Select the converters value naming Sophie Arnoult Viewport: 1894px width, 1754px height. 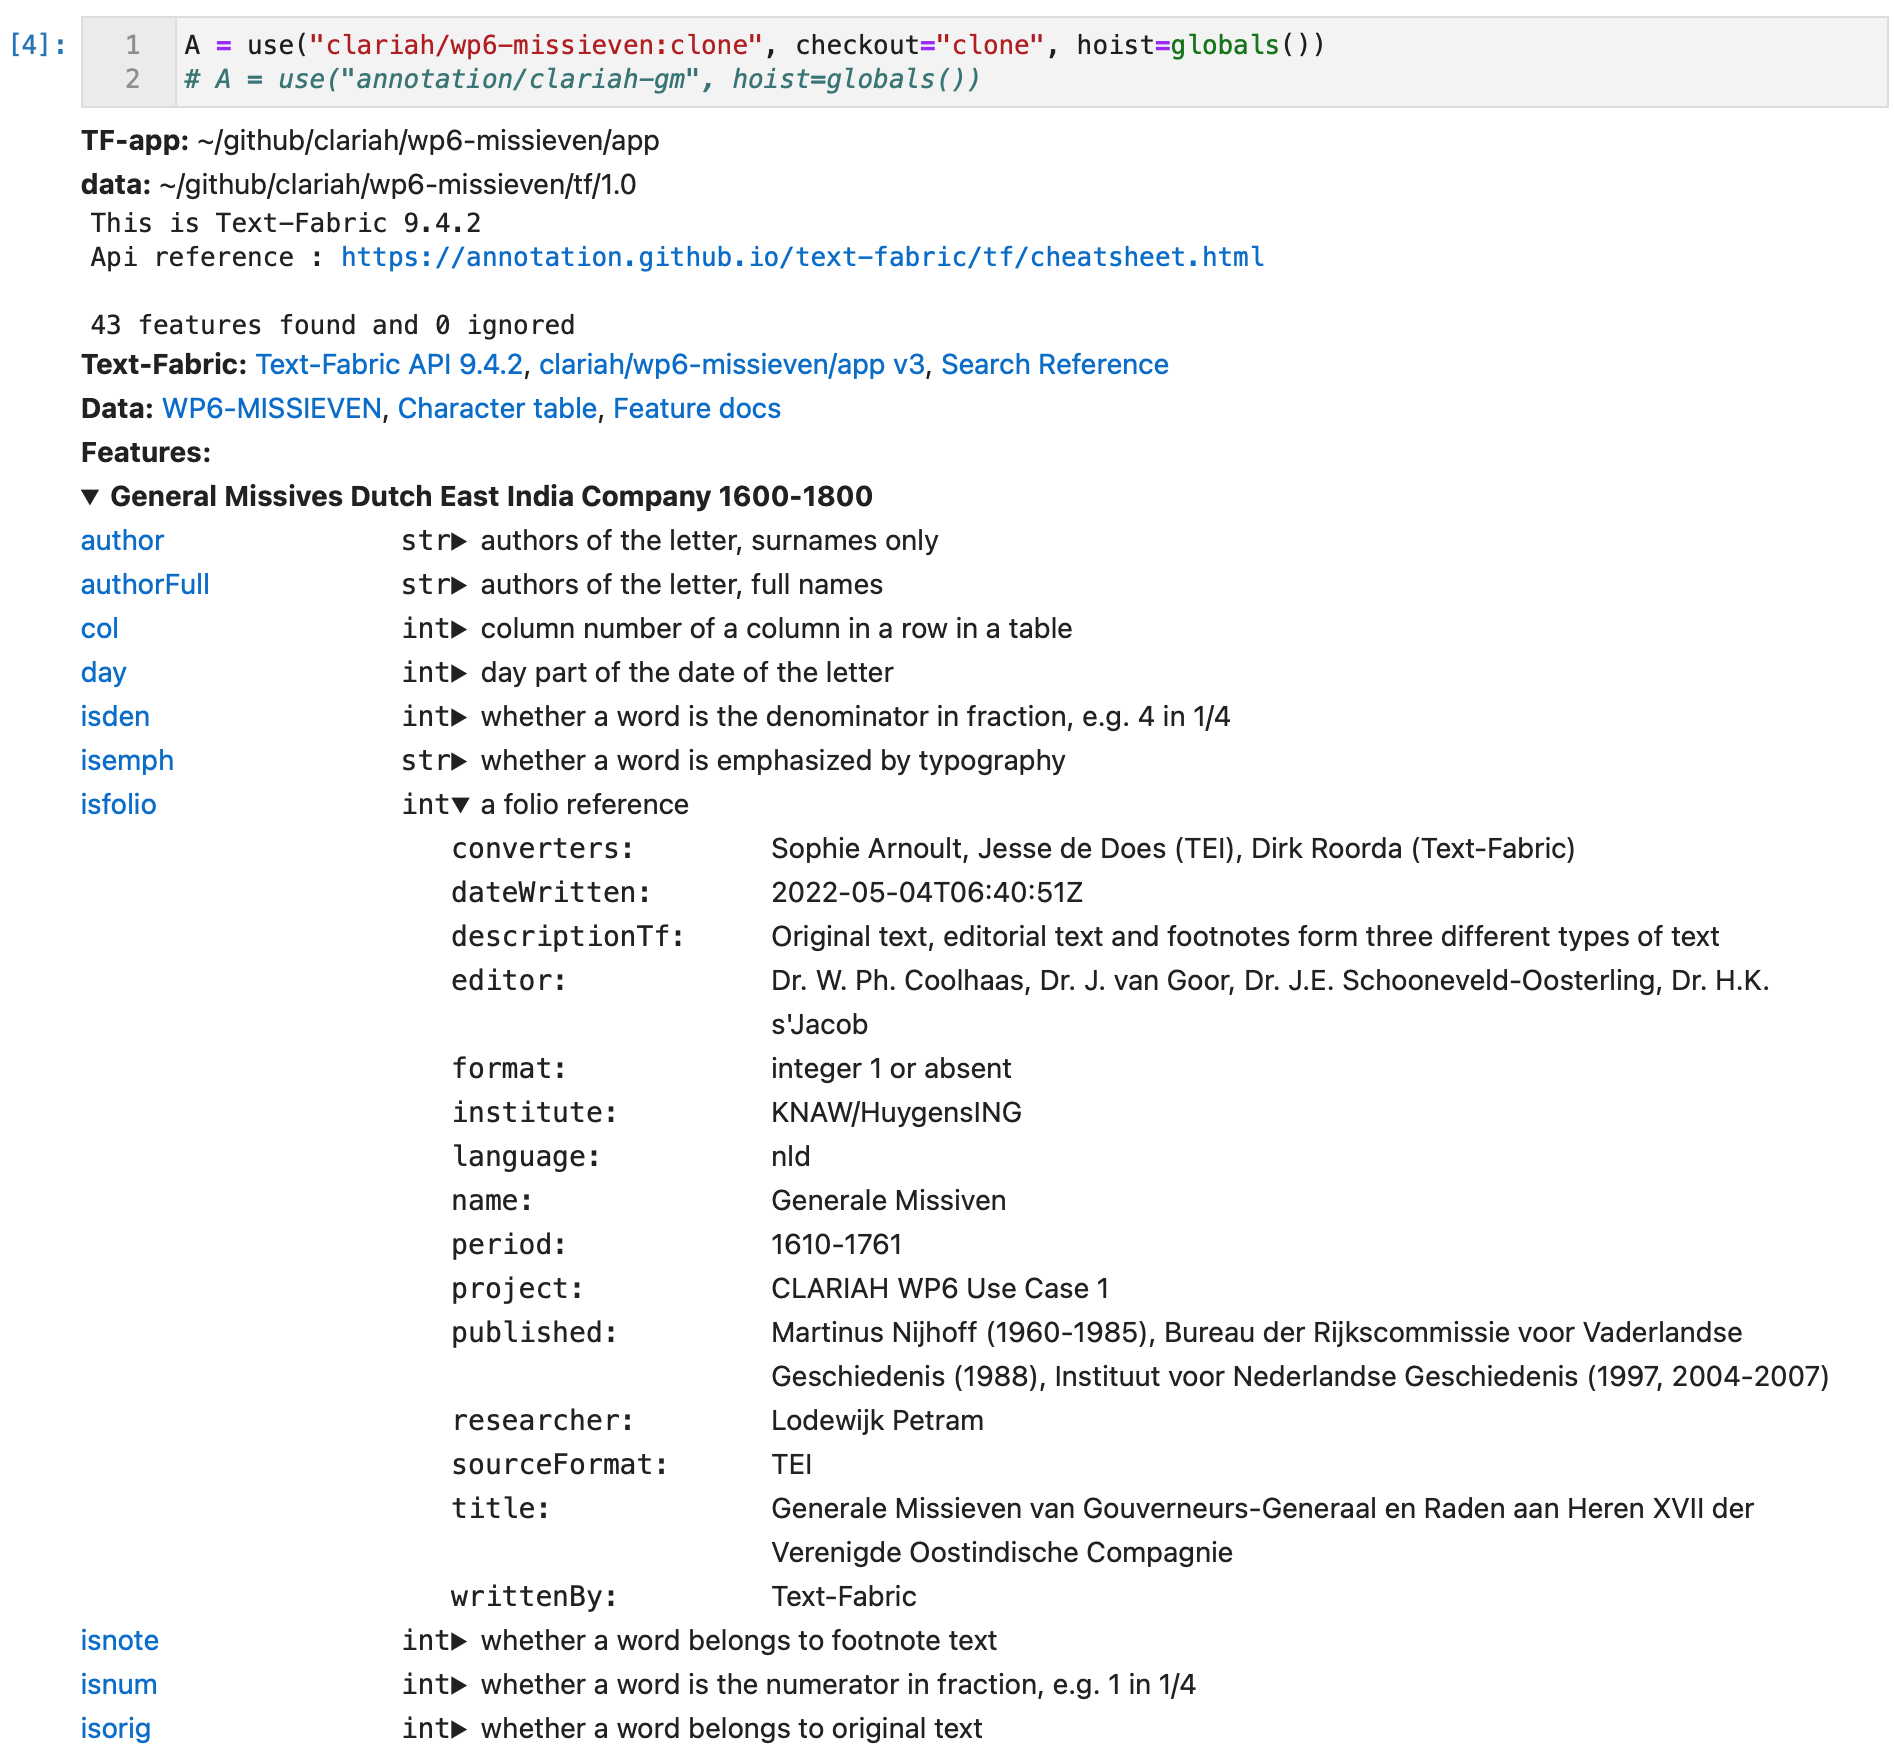[x=1173, y=849]
